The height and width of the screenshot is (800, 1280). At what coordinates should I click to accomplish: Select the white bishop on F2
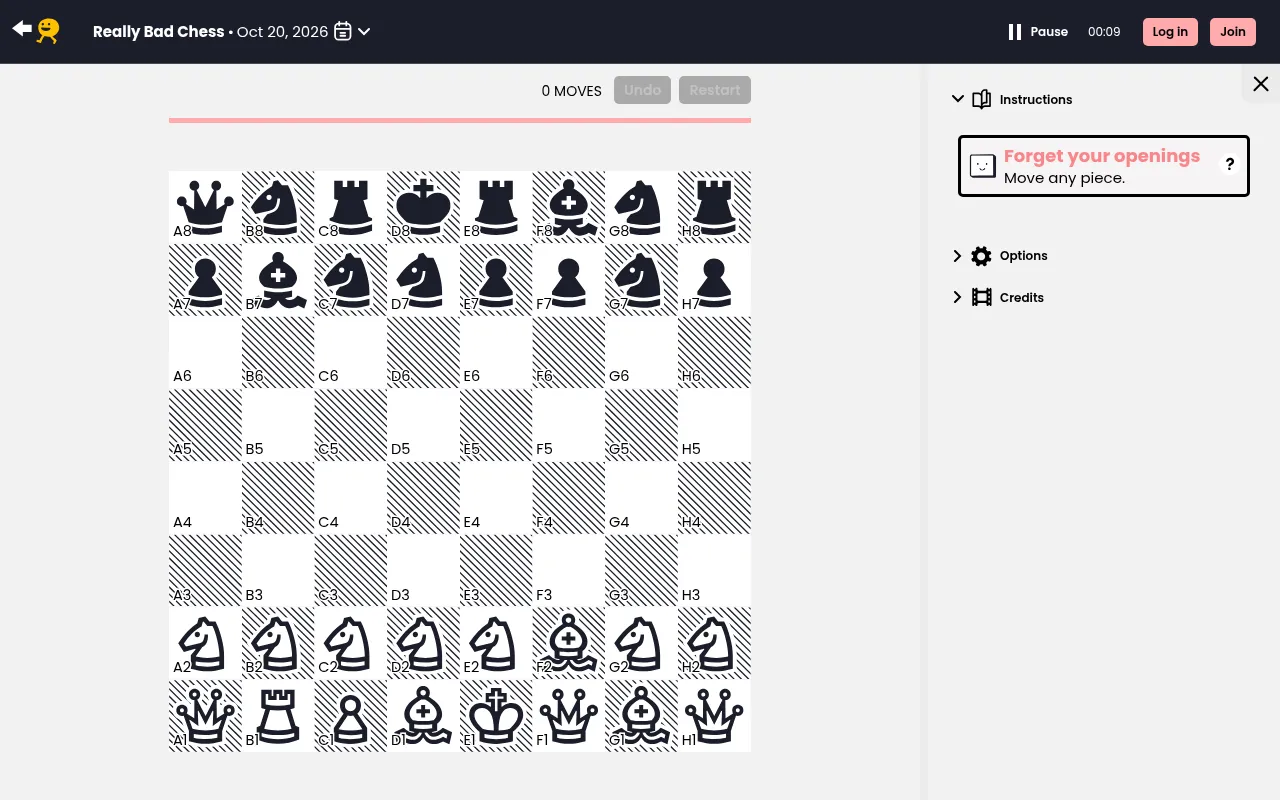point(569,643)
